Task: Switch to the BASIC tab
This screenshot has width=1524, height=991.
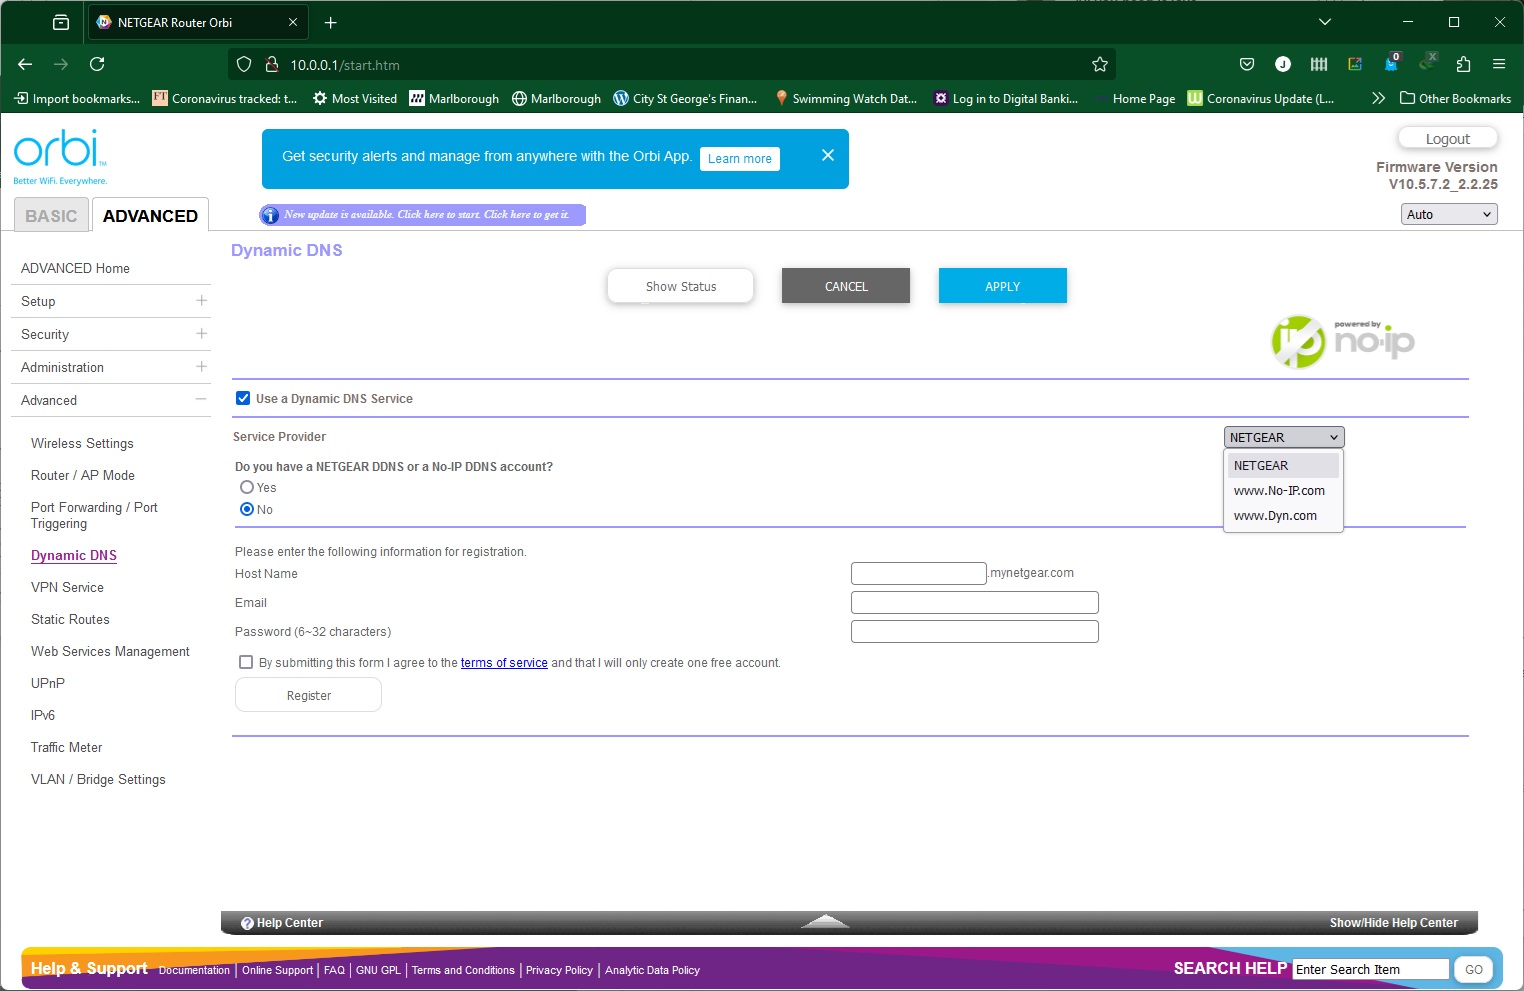Action: click(51, 215)
